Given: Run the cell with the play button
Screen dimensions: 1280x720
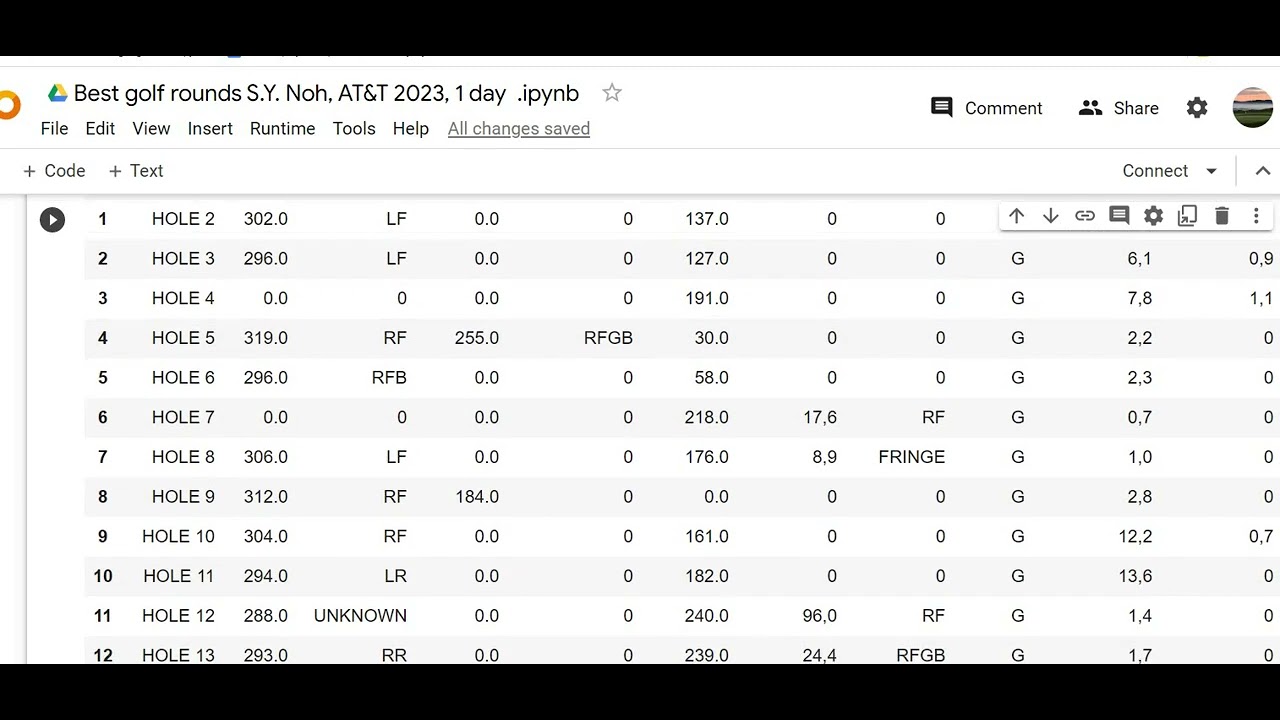Looking at the screenshot, I should click(52, 220).
